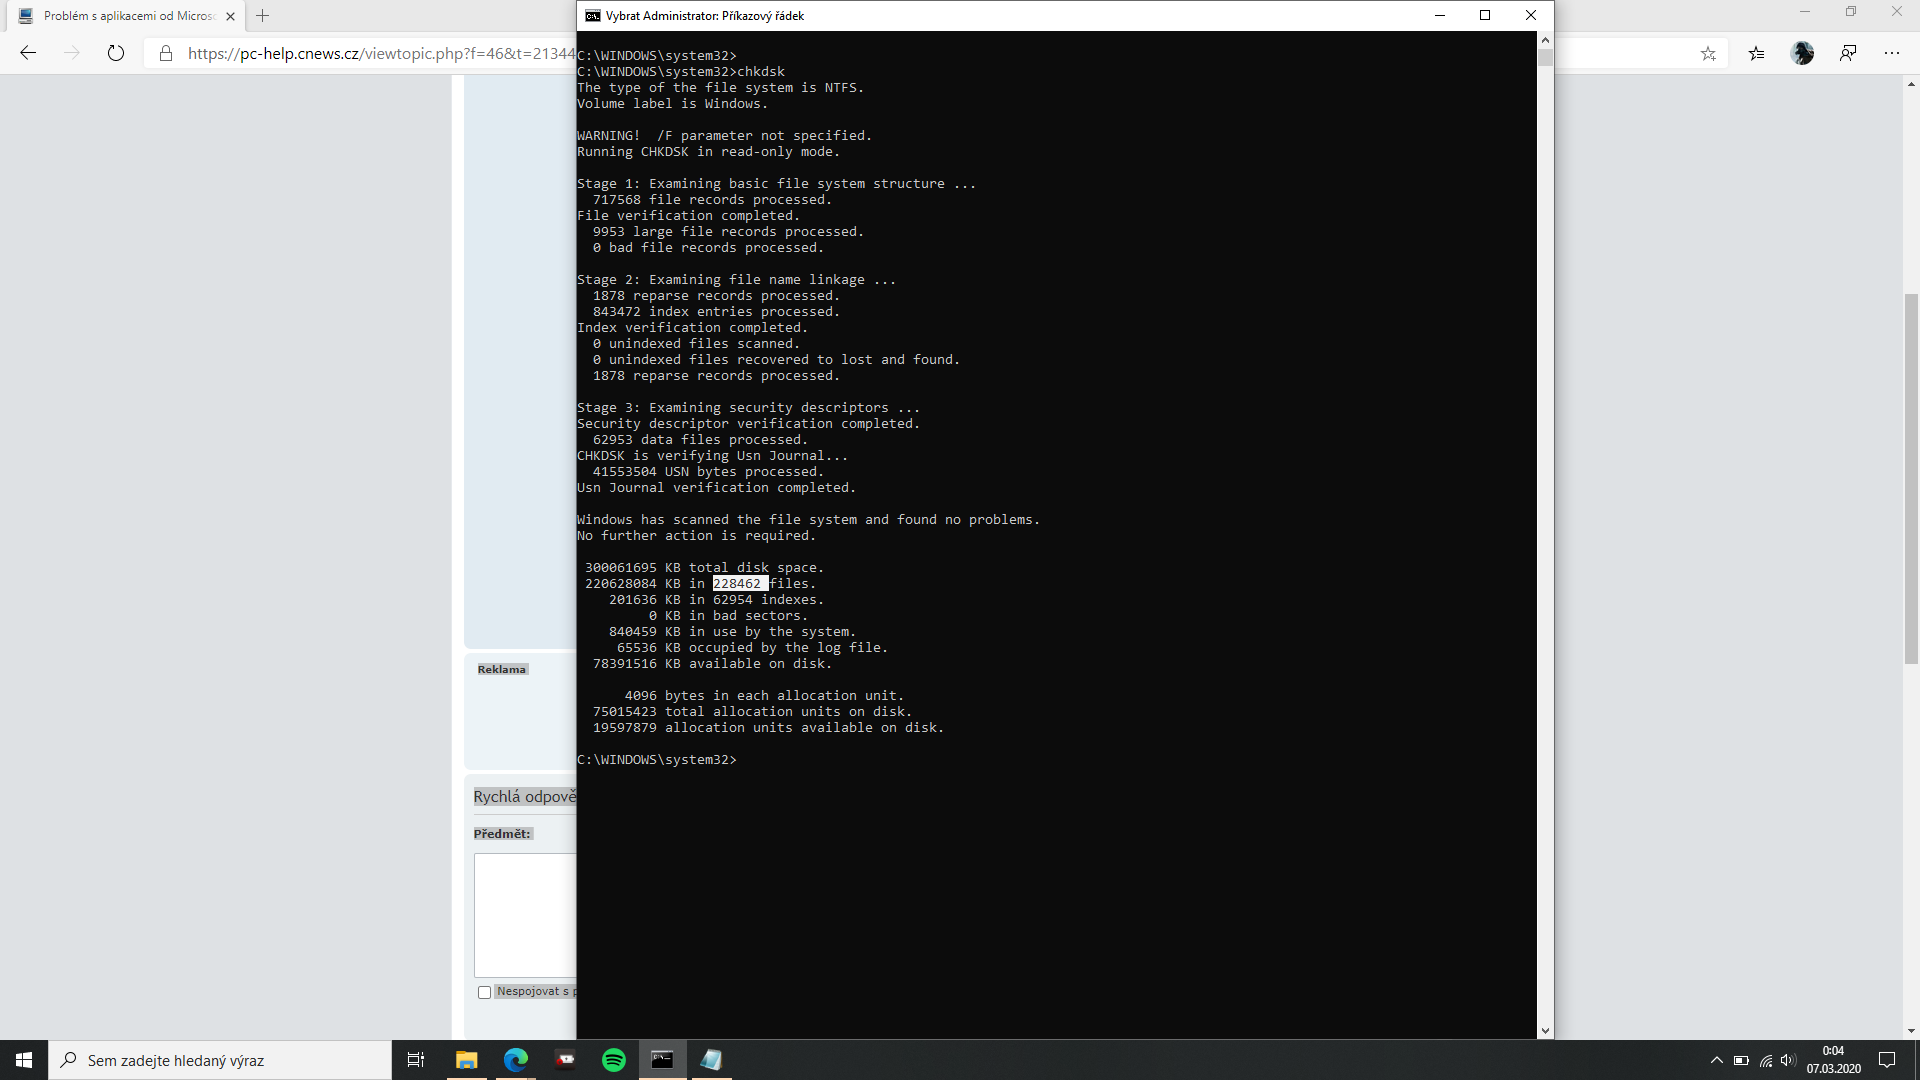1920x1080 pixels.
Task: Go back to previous page
Action: [28, 54]
